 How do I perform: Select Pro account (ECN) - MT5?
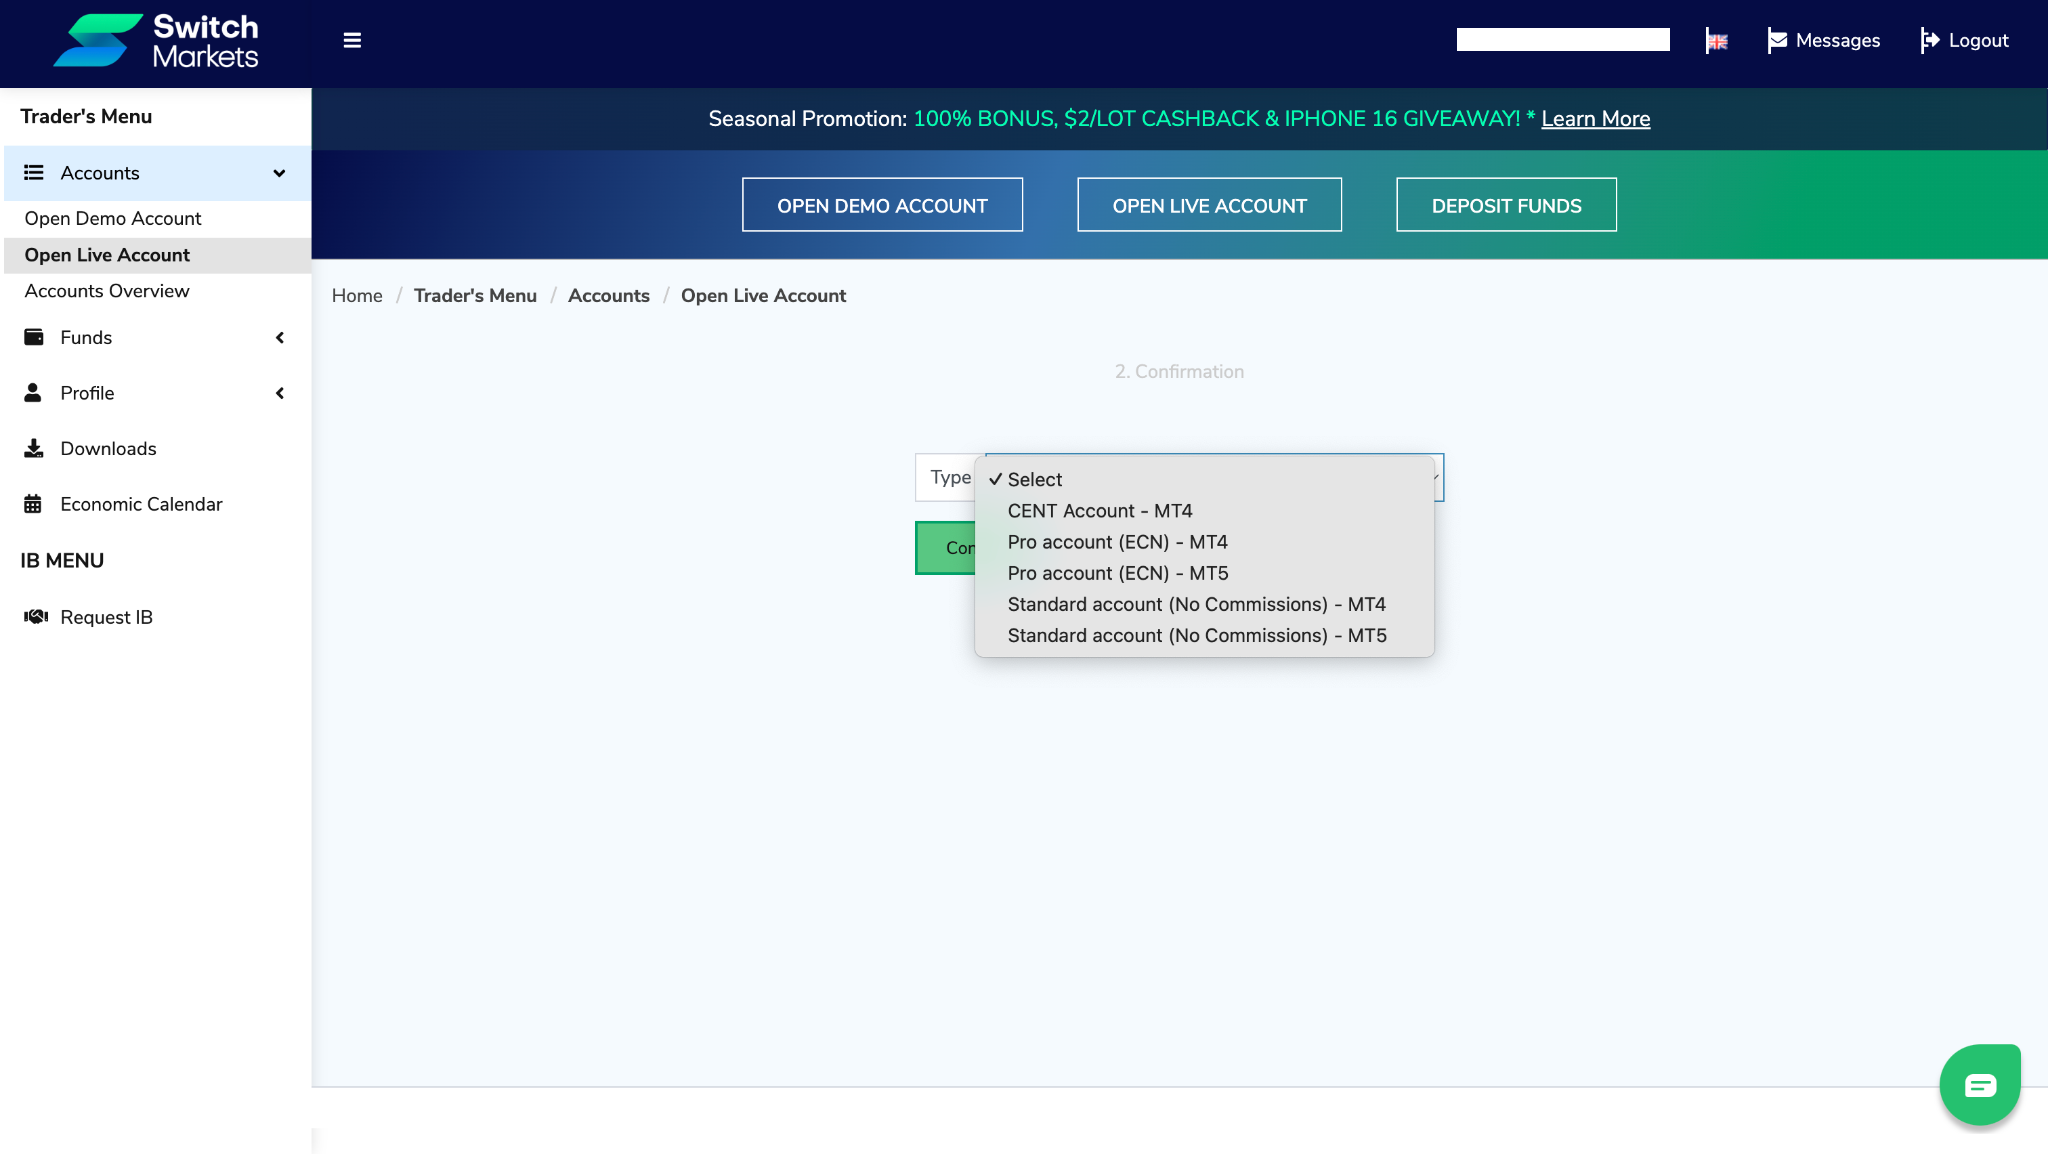pyautogui.click(x=1204, y=573)
